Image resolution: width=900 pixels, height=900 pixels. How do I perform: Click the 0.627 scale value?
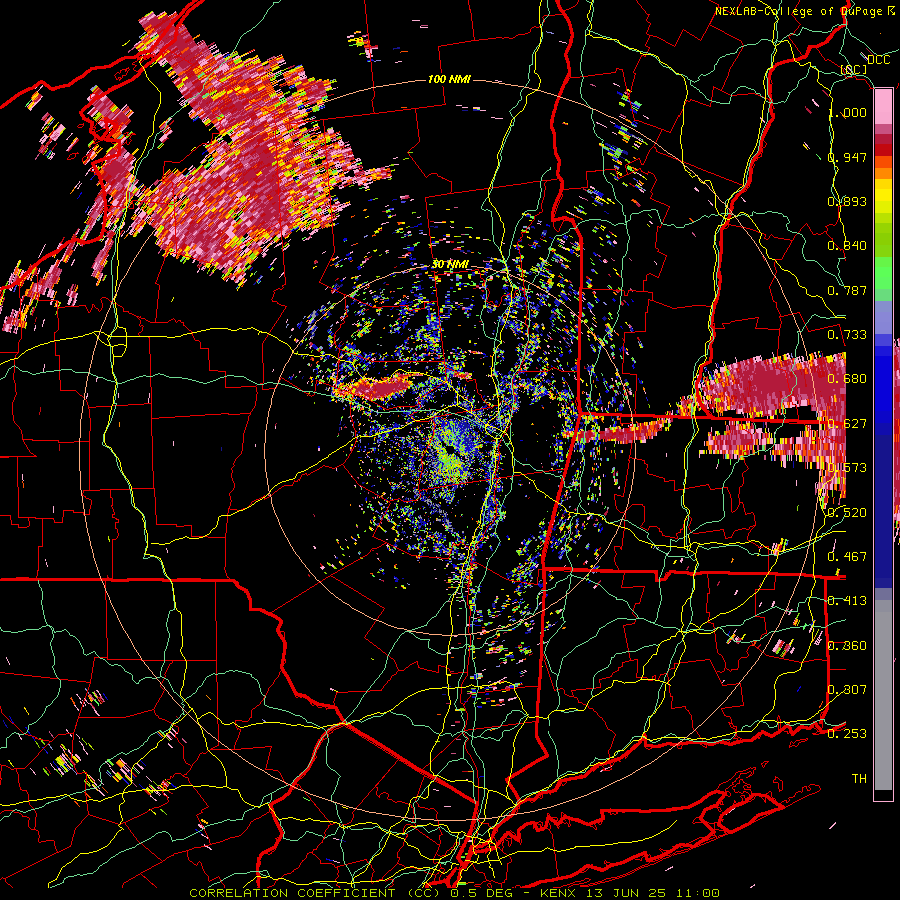pyautogui.click(x=847, y=424)
